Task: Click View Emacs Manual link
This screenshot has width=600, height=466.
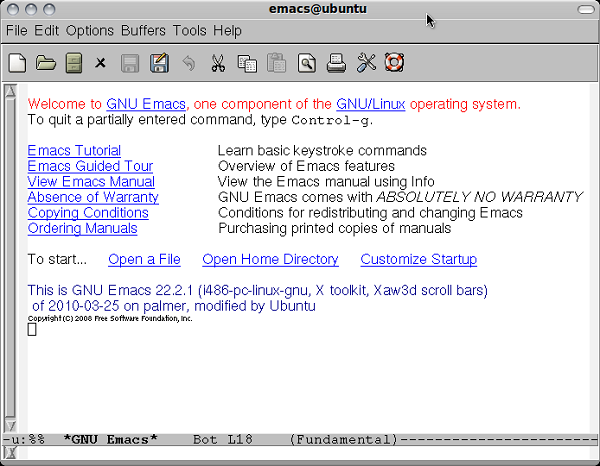Action: (91, 181)
